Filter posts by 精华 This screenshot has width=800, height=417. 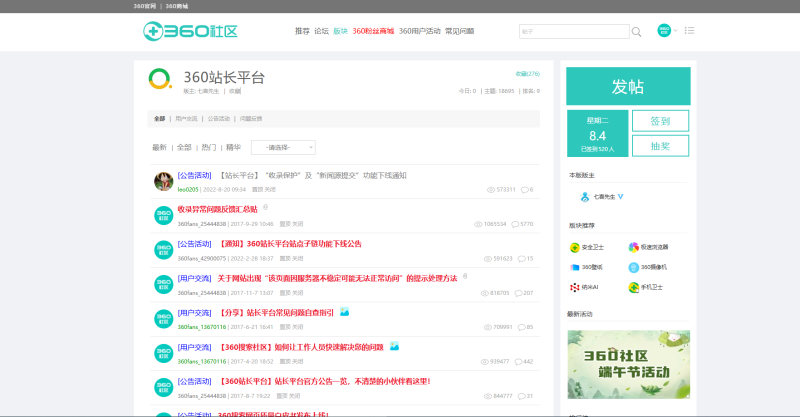233,148
